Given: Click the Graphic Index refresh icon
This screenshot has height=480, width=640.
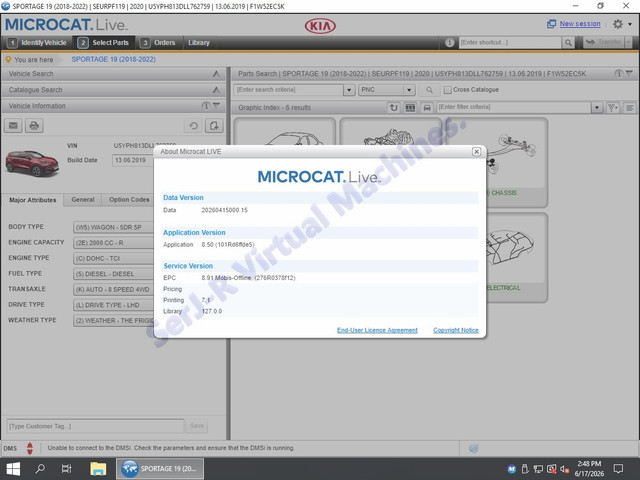Looking at the screenshot, I should coord(393,107).
